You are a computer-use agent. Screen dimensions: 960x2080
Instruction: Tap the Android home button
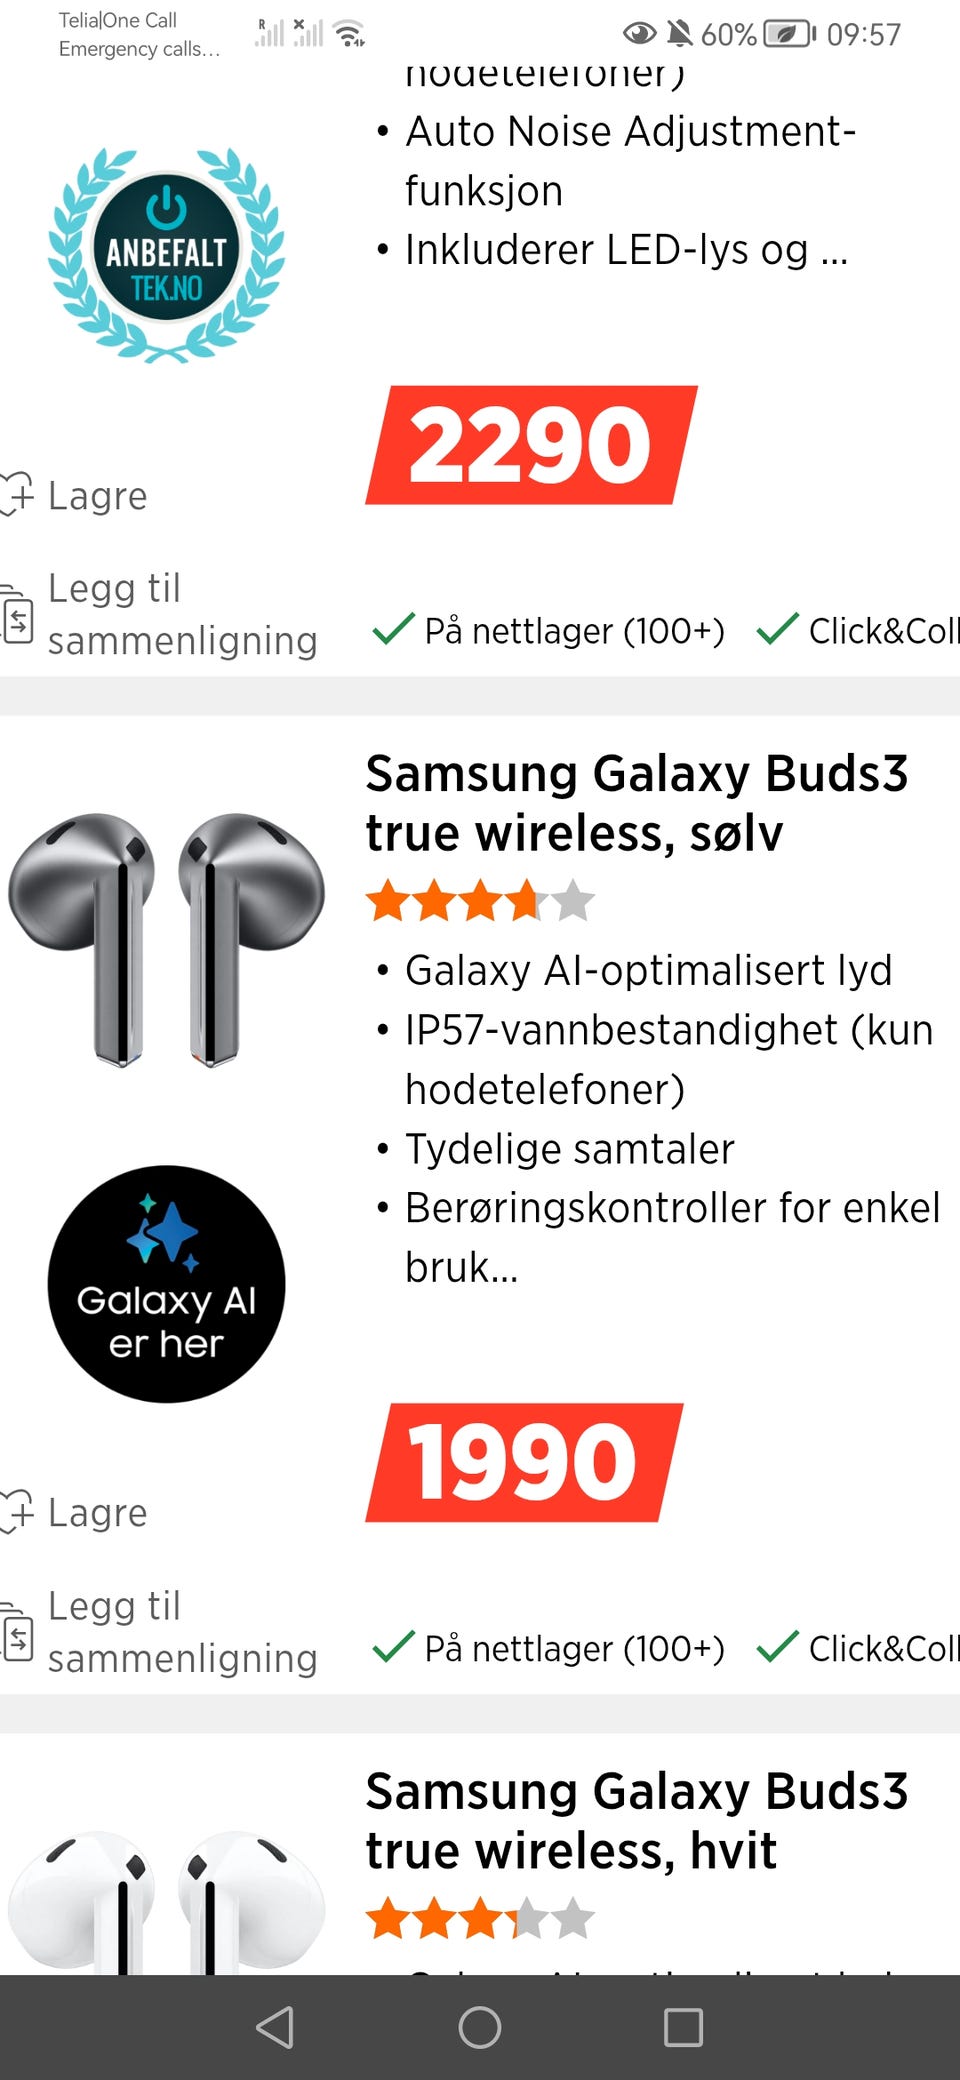click(x=480, y=2029)
